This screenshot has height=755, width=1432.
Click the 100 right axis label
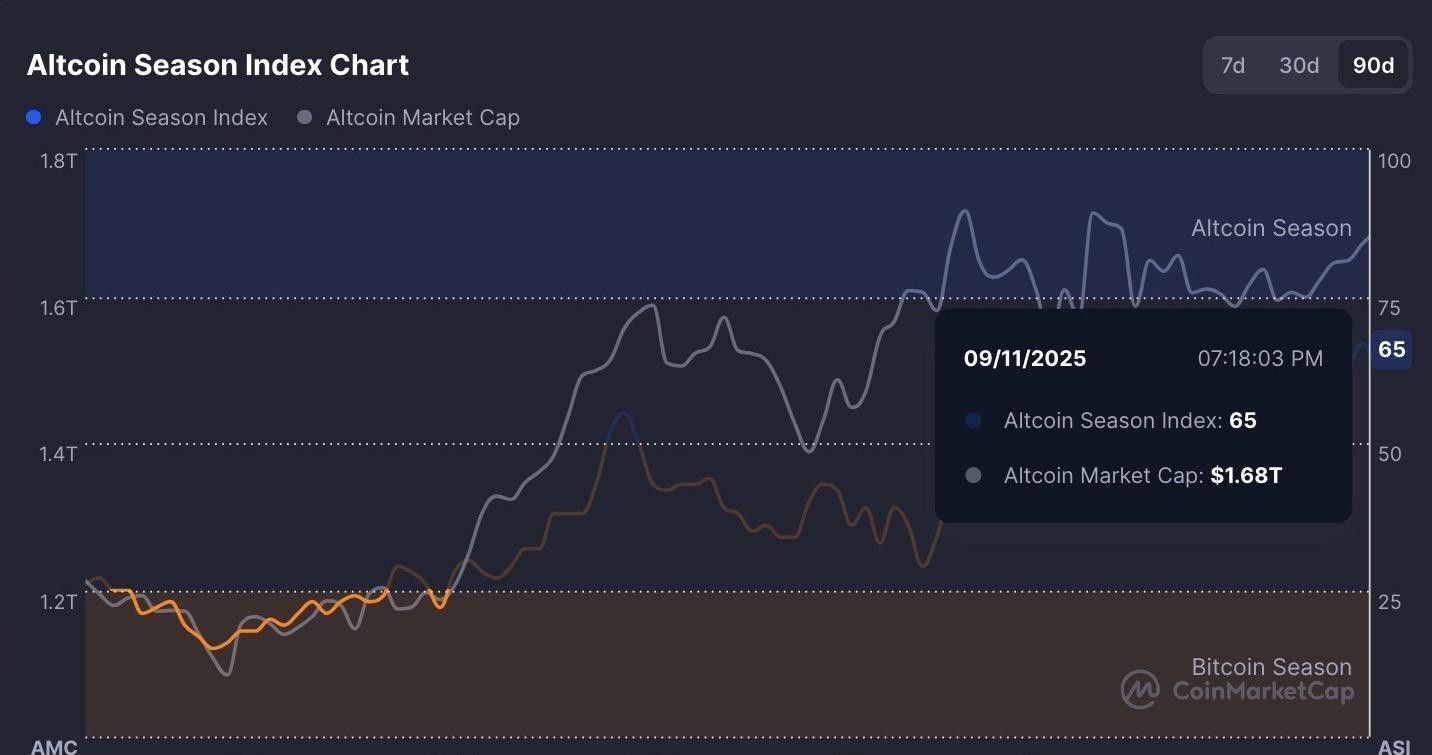click(1394, 161)
